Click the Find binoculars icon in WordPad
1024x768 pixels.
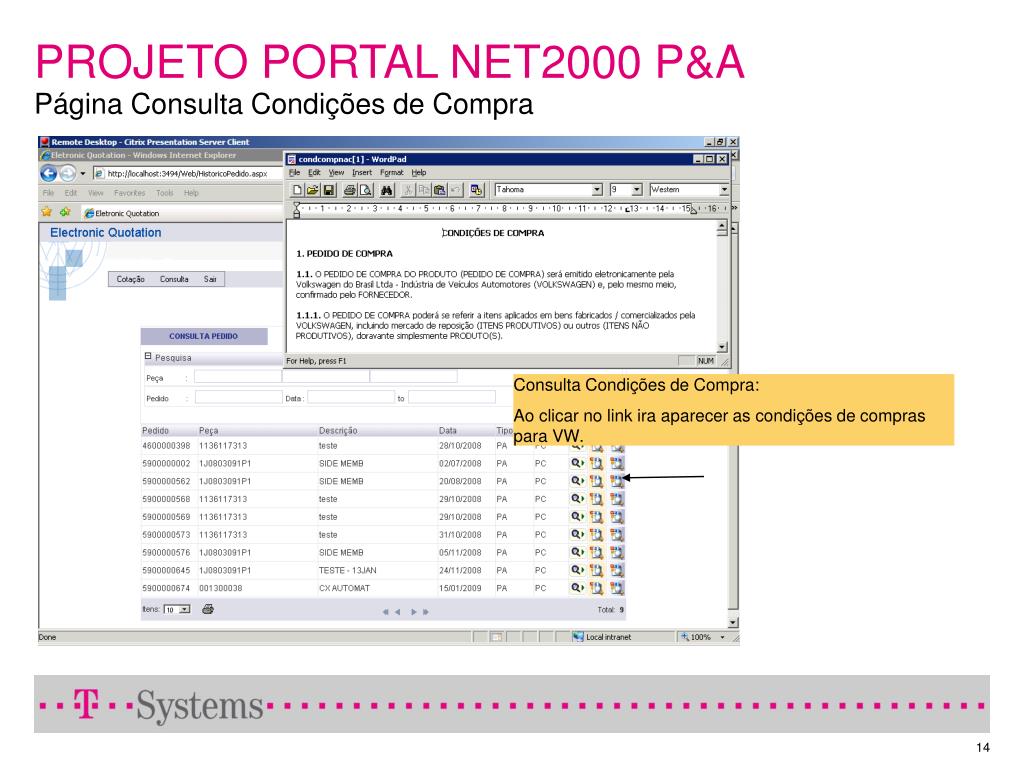coord(387,190)
